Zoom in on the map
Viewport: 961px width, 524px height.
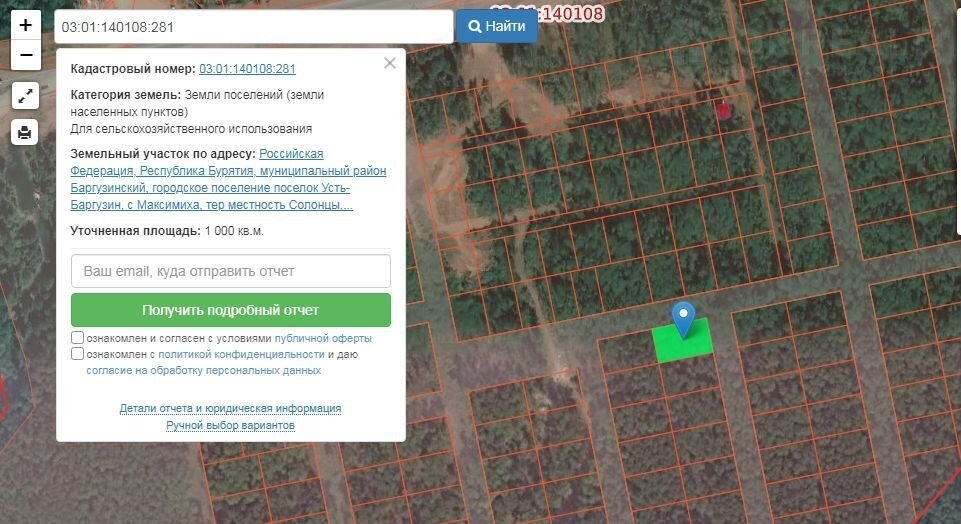pos(26,25)
